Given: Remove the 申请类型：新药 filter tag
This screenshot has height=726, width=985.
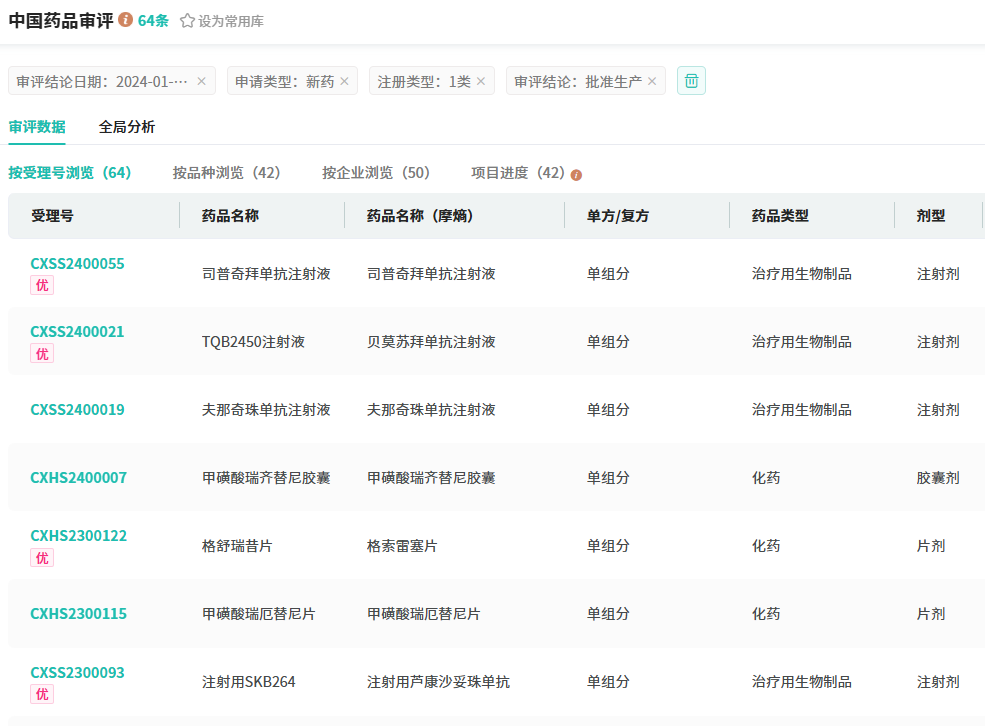Looking at the screenshot, I should (345, 82).
